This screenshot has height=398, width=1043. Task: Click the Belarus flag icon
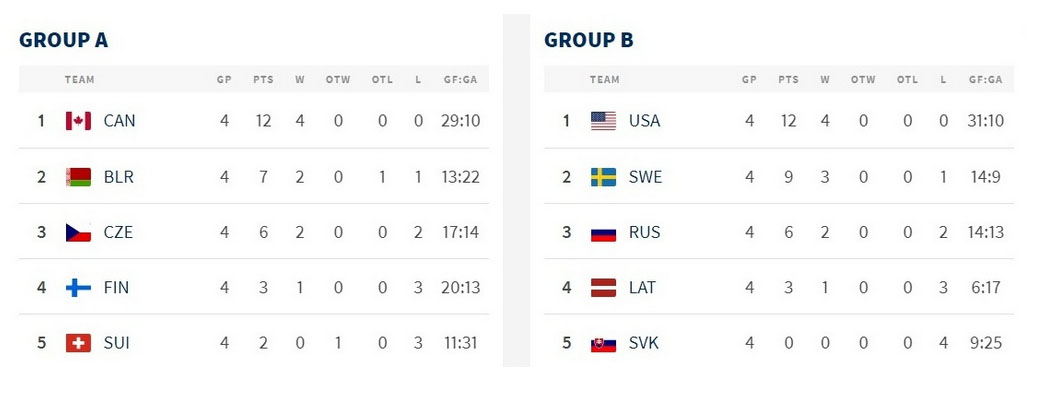[78, 176]
